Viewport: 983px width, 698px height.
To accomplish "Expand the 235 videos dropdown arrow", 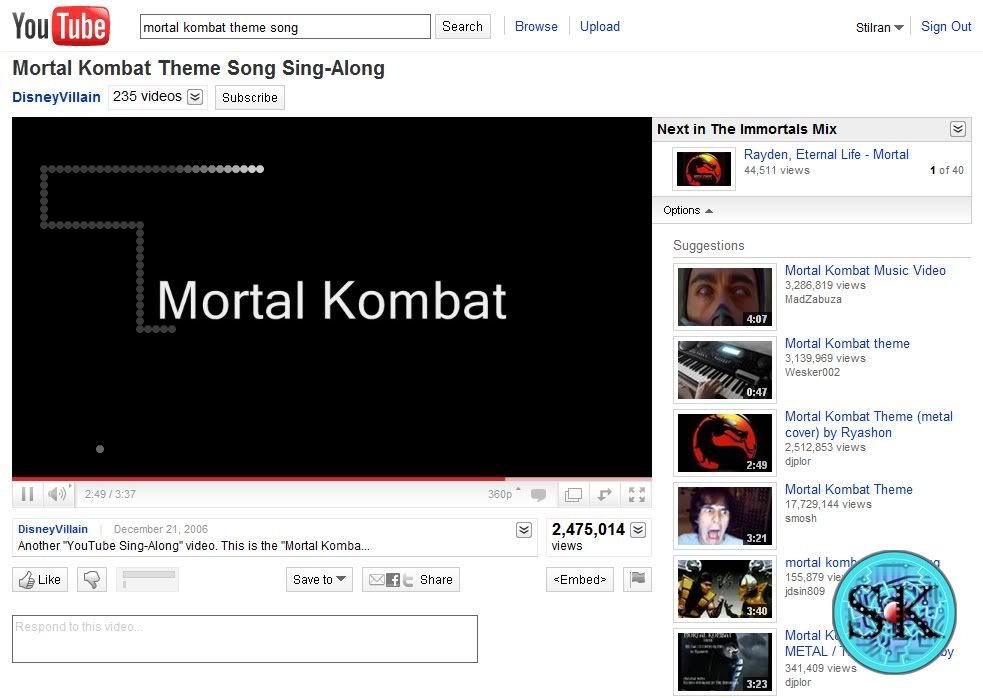I will [x=195, y=97].
